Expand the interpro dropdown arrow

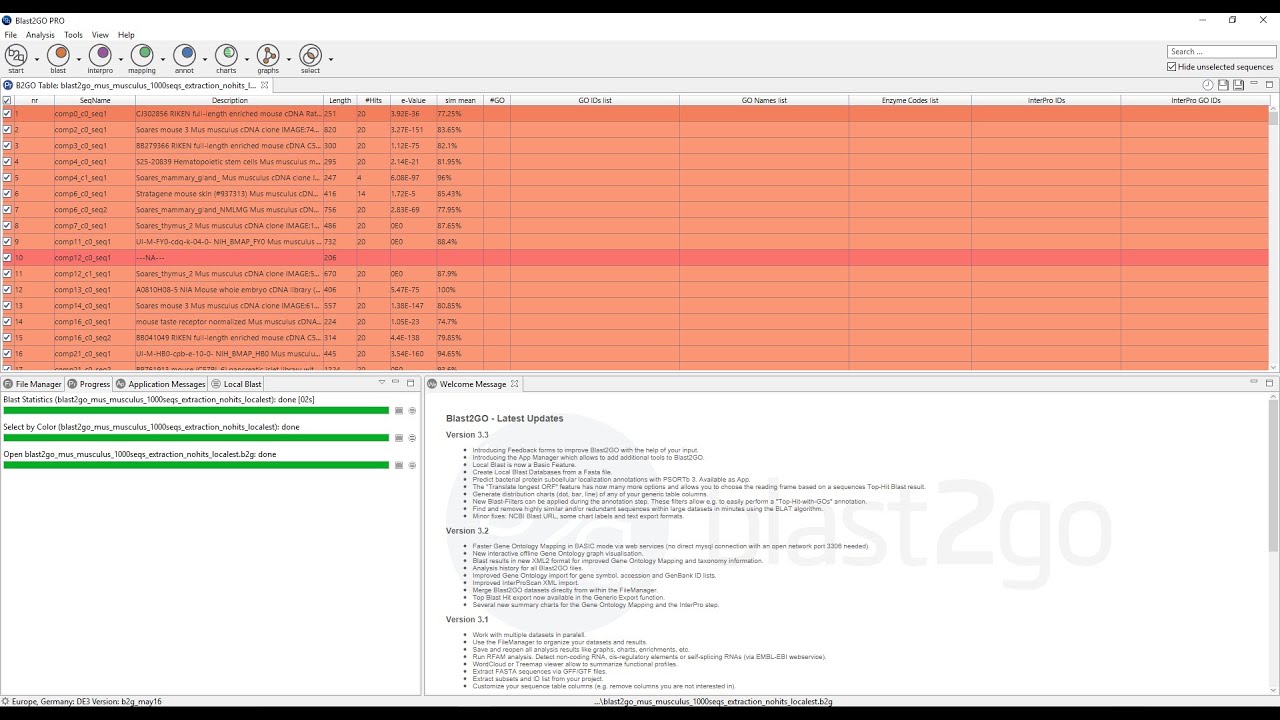point(121,59)
